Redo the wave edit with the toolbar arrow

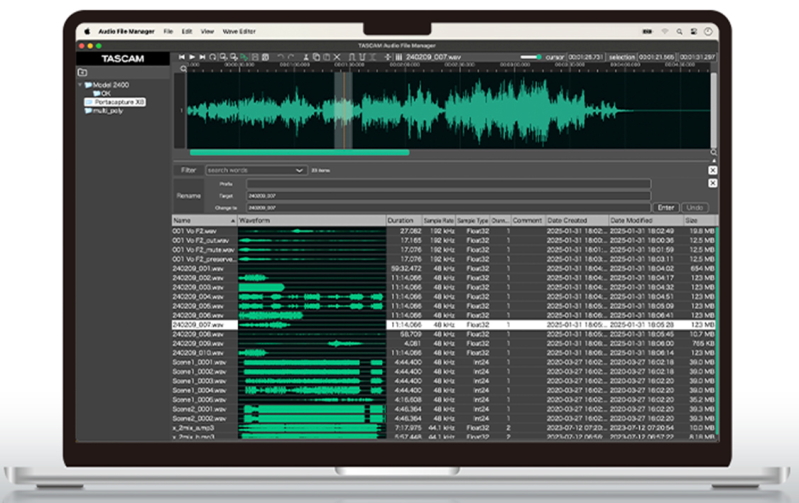click(x=291, y=57)
